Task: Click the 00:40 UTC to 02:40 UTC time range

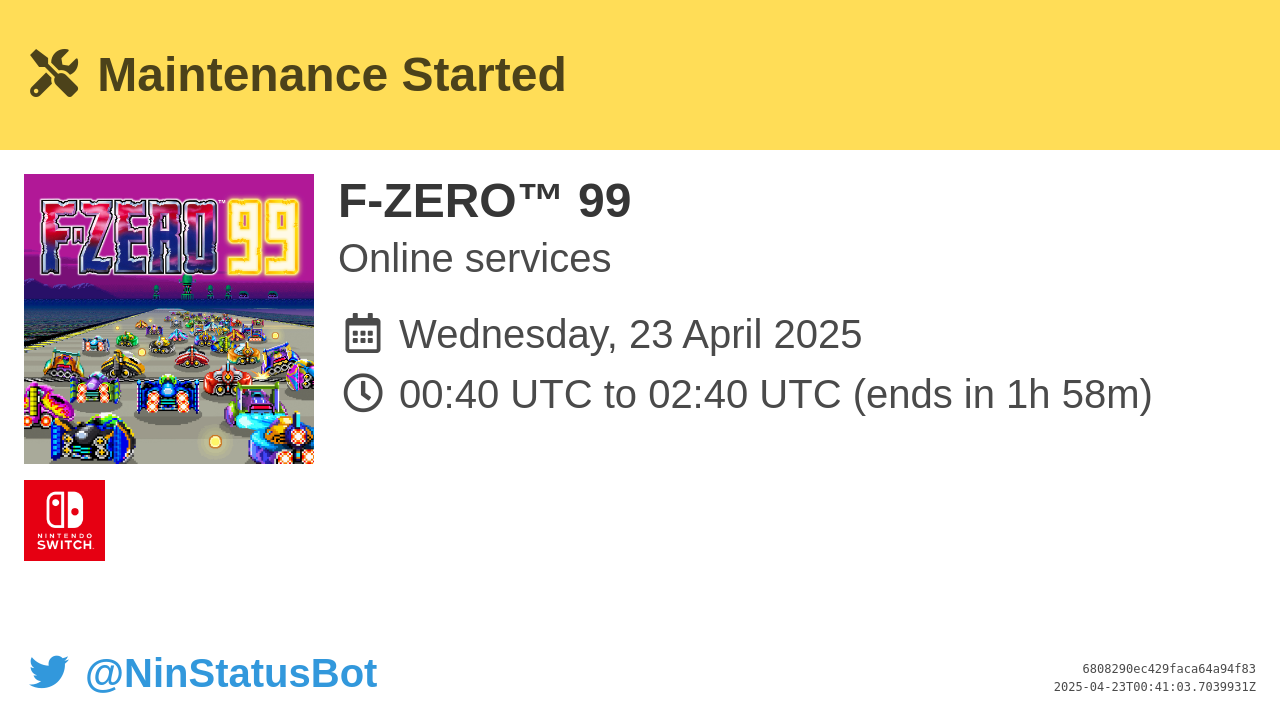Action: [620, 394]
